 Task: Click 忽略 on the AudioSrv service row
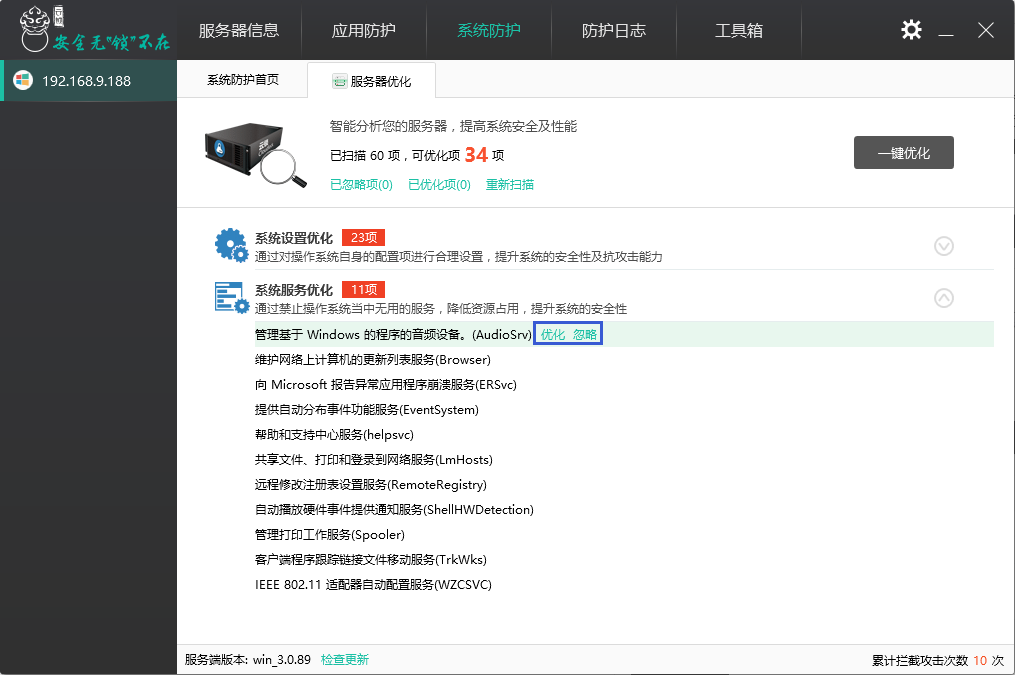(x=585, y=334)
